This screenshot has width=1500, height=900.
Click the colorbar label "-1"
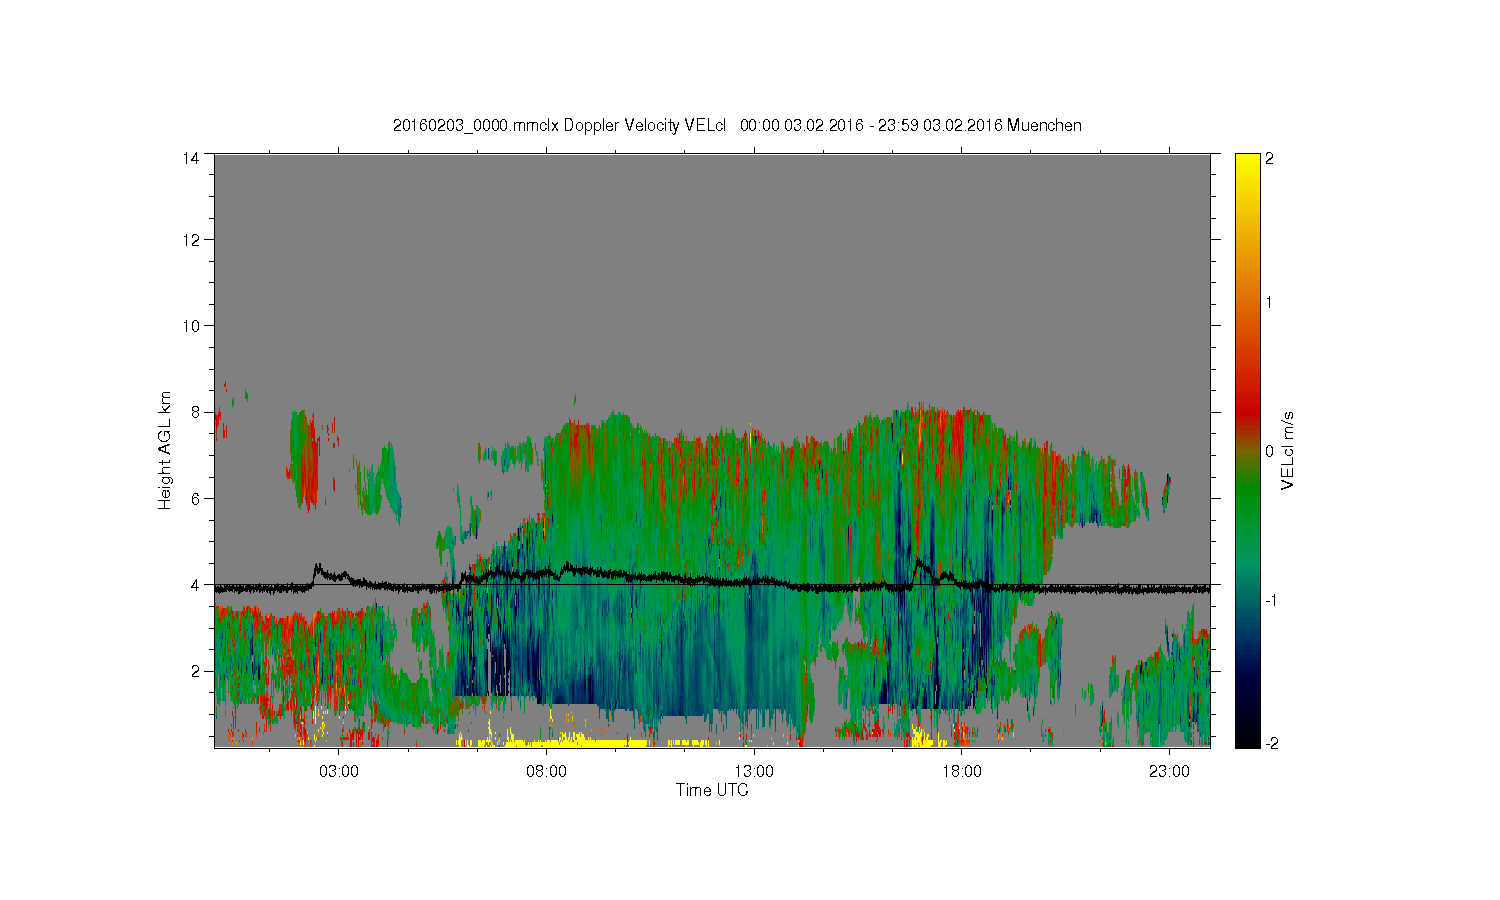[x=1271, y=600]
